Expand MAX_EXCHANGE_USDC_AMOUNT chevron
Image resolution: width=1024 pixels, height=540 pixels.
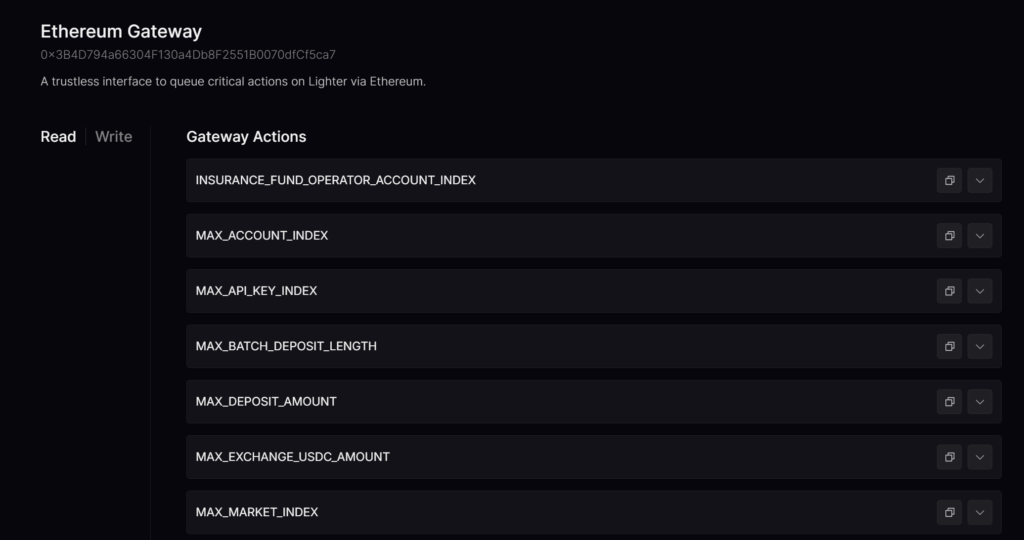[980, 457]
